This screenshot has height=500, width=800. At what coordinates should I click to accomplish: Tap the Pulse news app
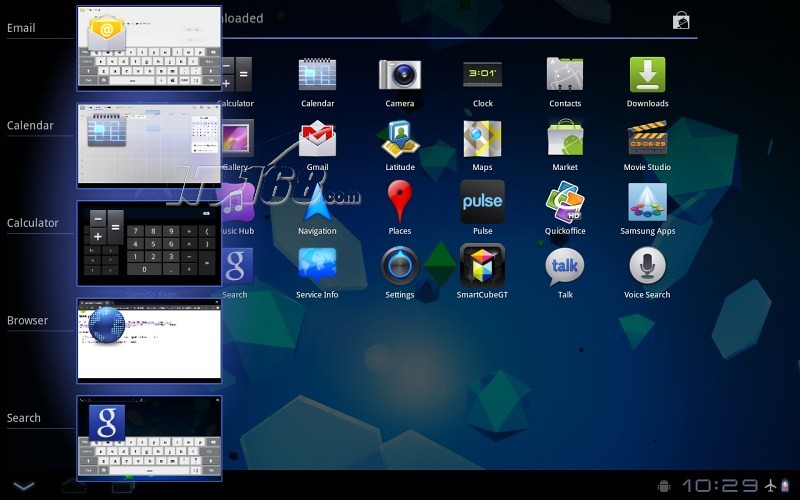pyautogui.click(x=482, y=203)
